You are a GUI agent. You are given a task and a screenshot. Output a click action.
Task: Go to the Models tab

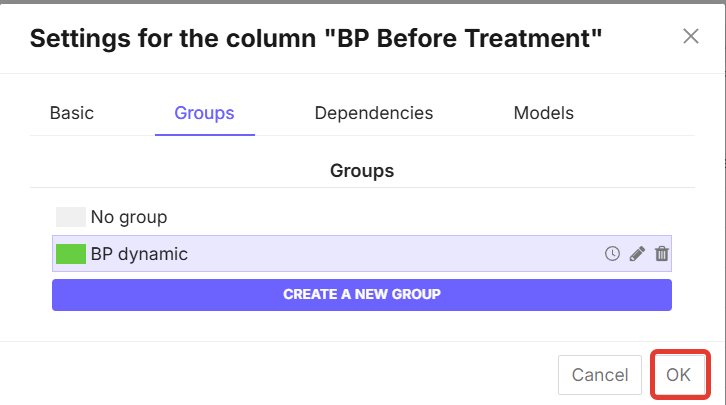pos(544,113)
